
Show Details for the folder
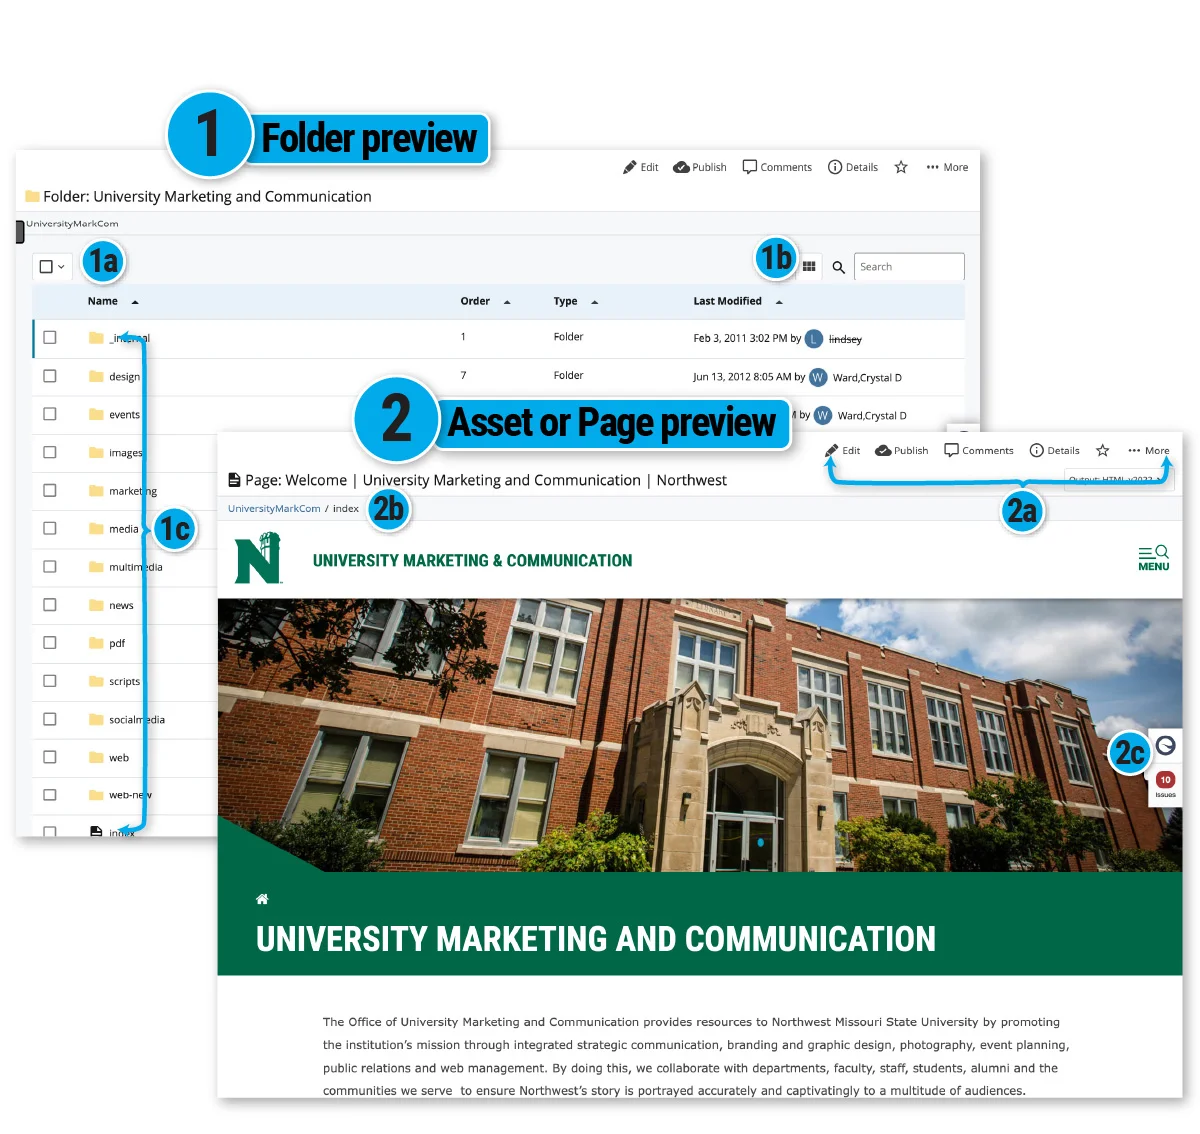click(x=853, y=167)
